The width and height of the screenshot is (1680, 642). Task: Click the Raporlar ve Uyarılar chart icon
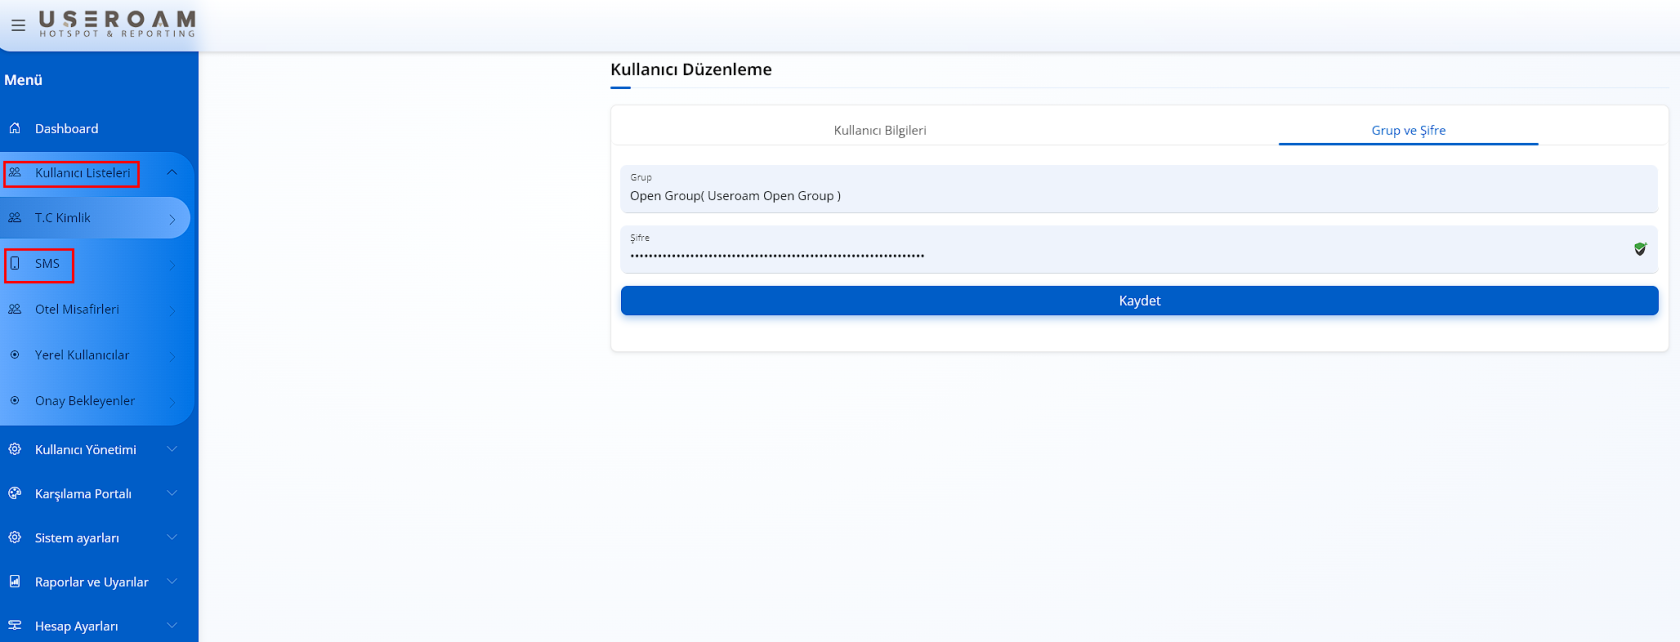point(15,581)
